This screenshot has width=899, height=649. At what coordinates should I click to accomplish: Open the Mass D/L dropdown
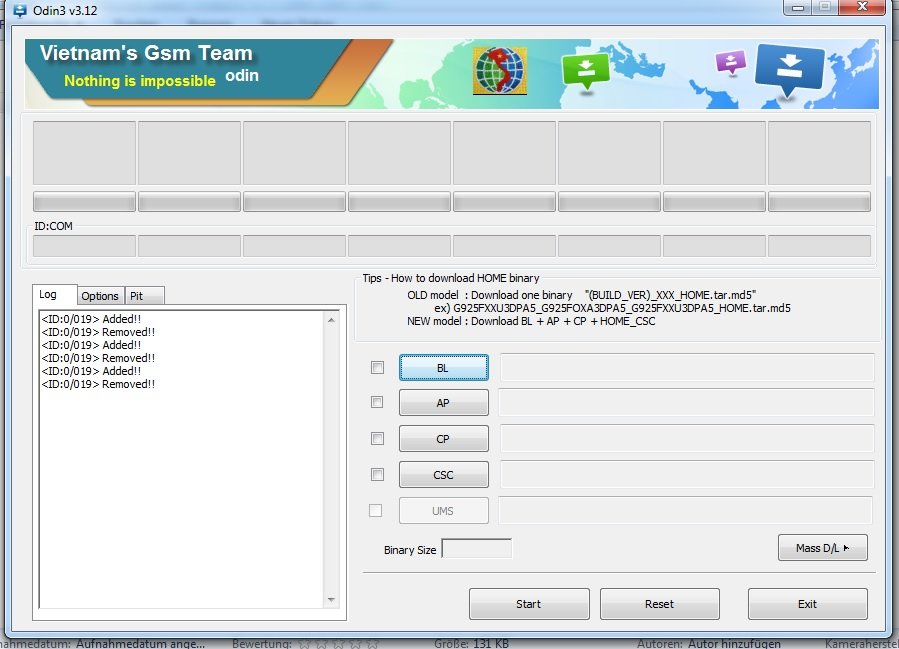click(x=822, y=548)
